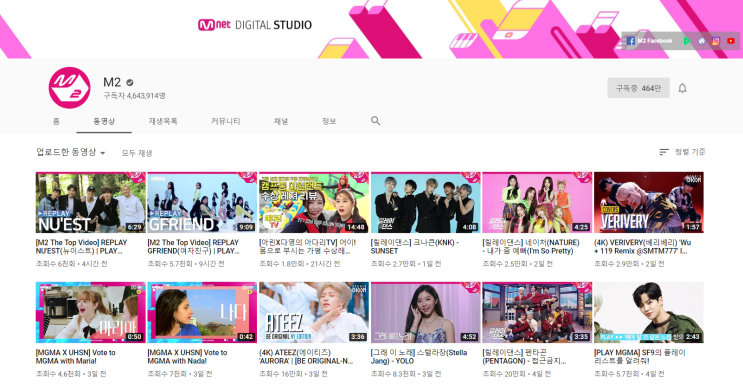Open the VERIVERY 1:57 cover thumbnail
The height and width of the screenshot is (384, 743).
point(649,202)
